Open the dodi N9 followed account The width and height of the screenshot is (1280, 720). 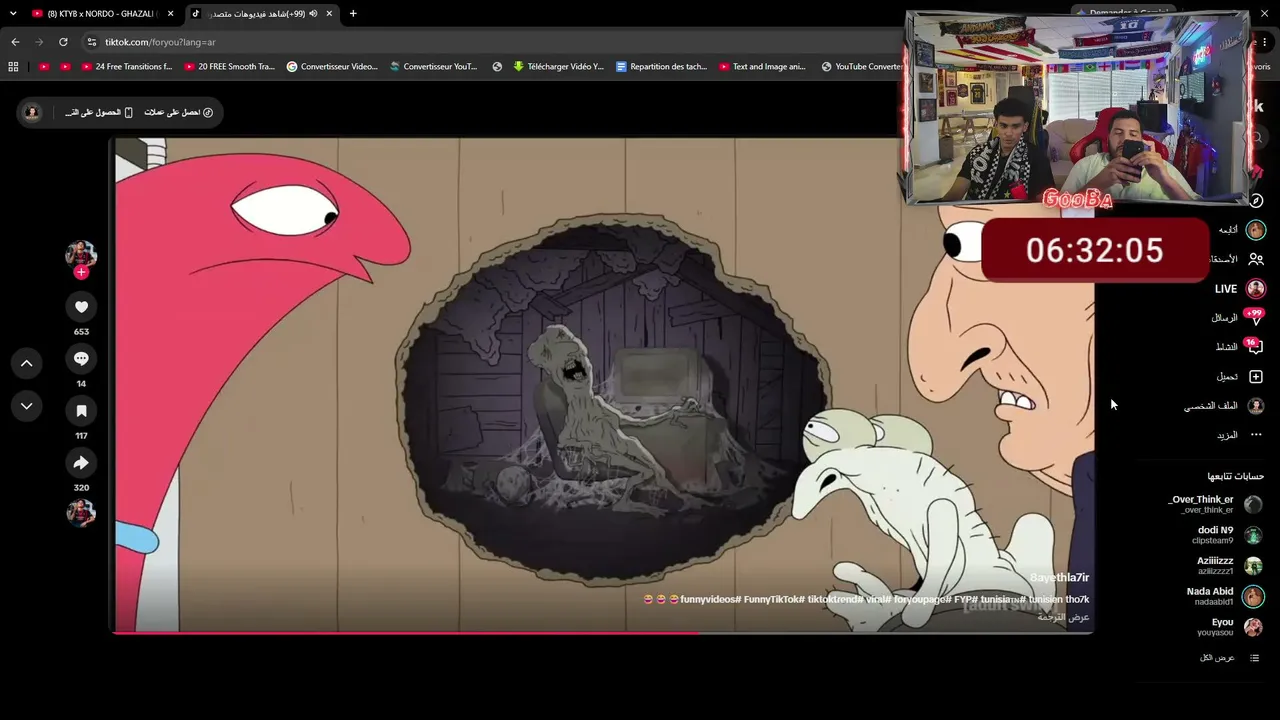(1227, 535)
